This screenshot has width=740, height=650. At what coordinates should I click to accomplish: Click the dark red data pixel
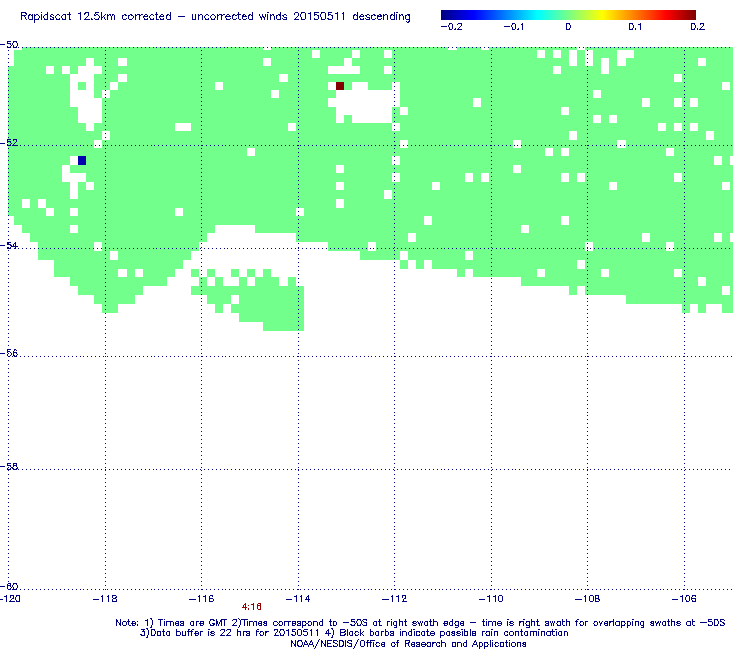(x=340, y=86)
